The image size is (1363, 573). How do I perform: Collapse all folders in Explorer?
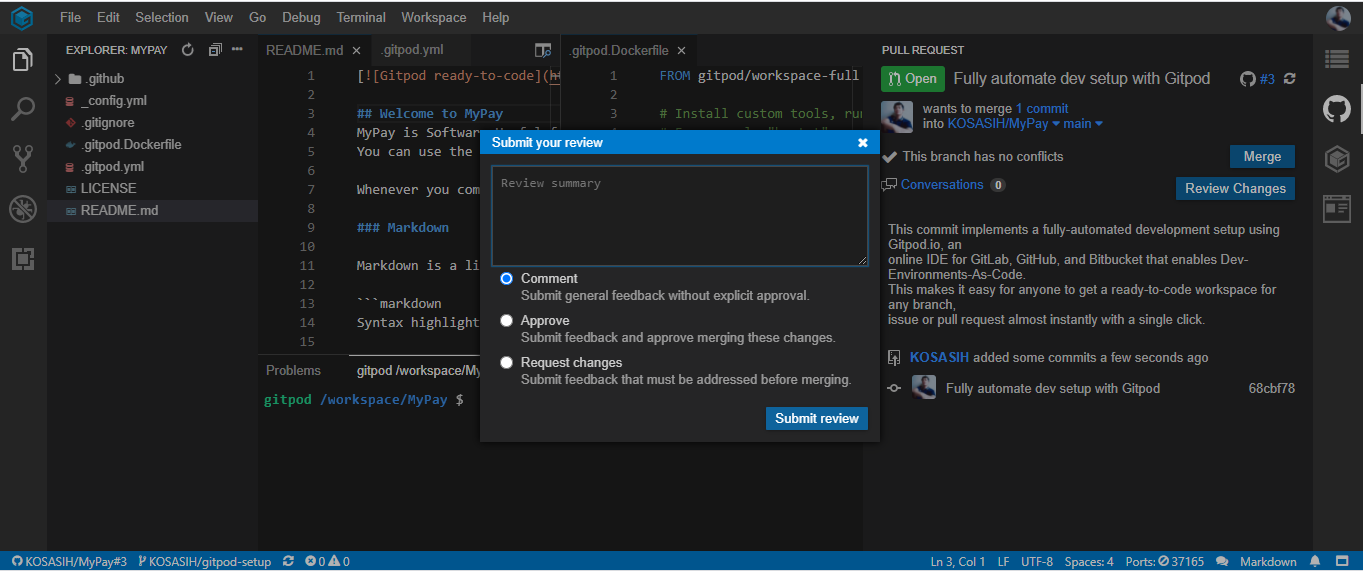tap(215, 49)
